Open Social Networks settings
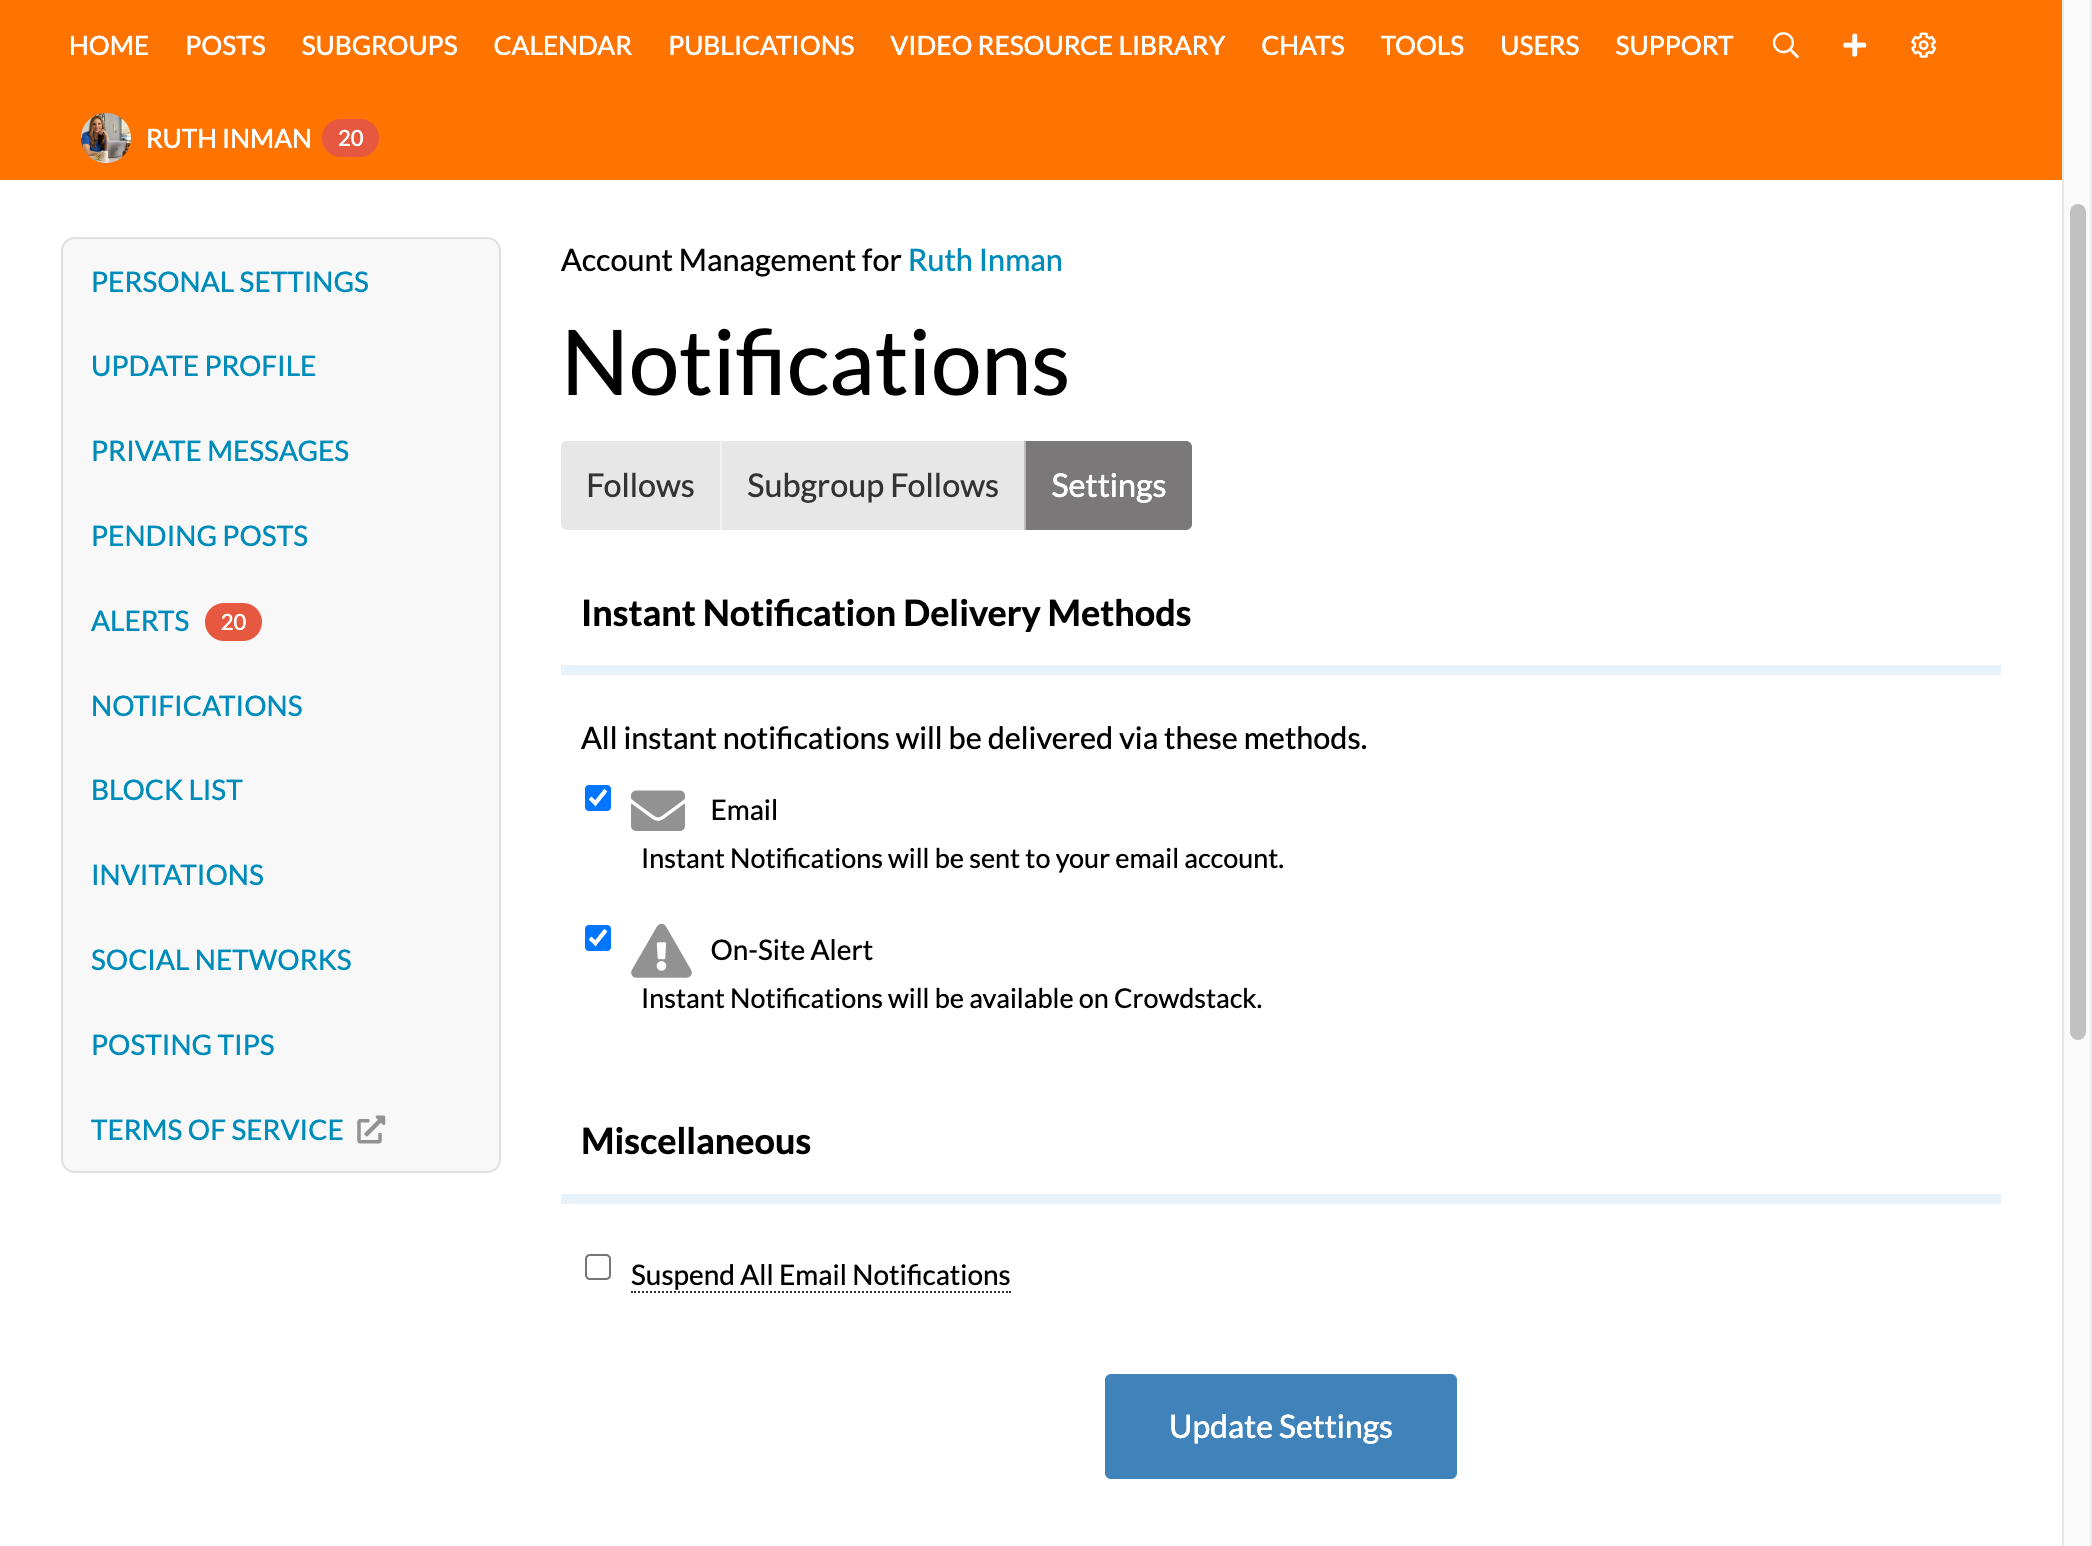The image size is (2092, 1546). [221, 960]
